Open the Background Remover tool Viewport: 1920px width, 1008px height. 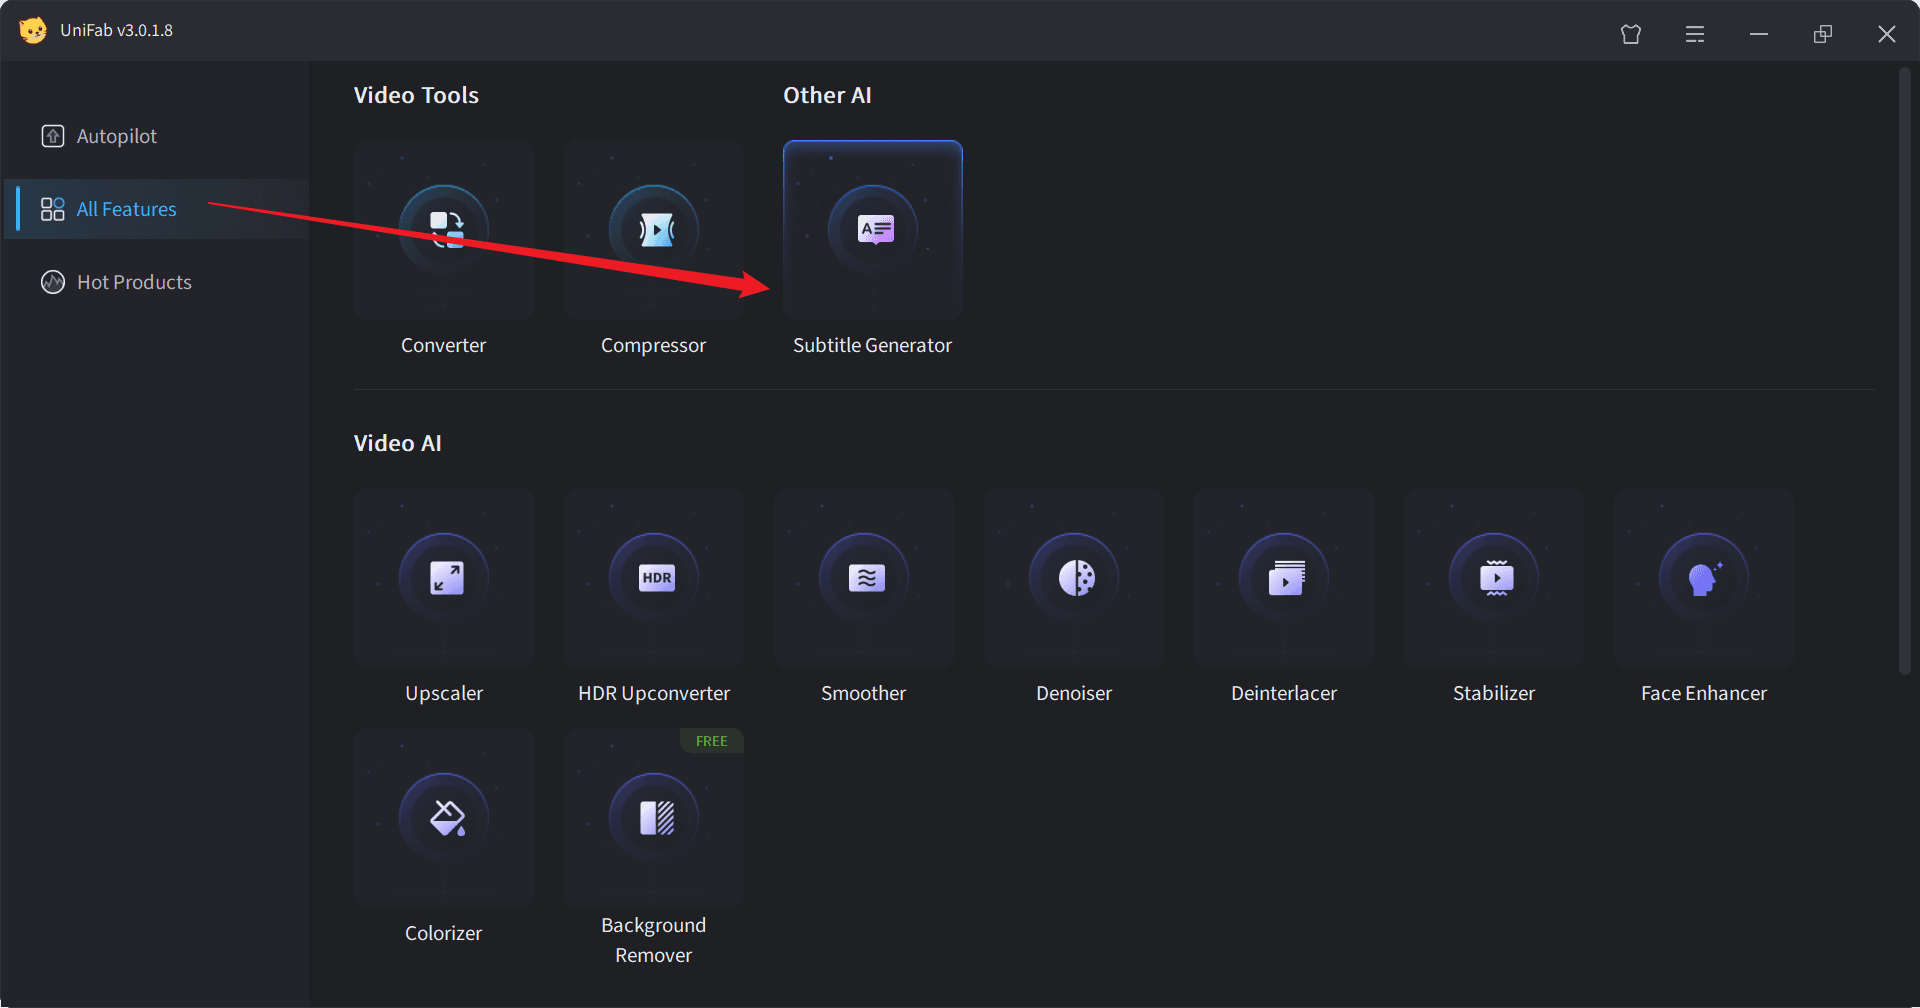coord(653,818)
